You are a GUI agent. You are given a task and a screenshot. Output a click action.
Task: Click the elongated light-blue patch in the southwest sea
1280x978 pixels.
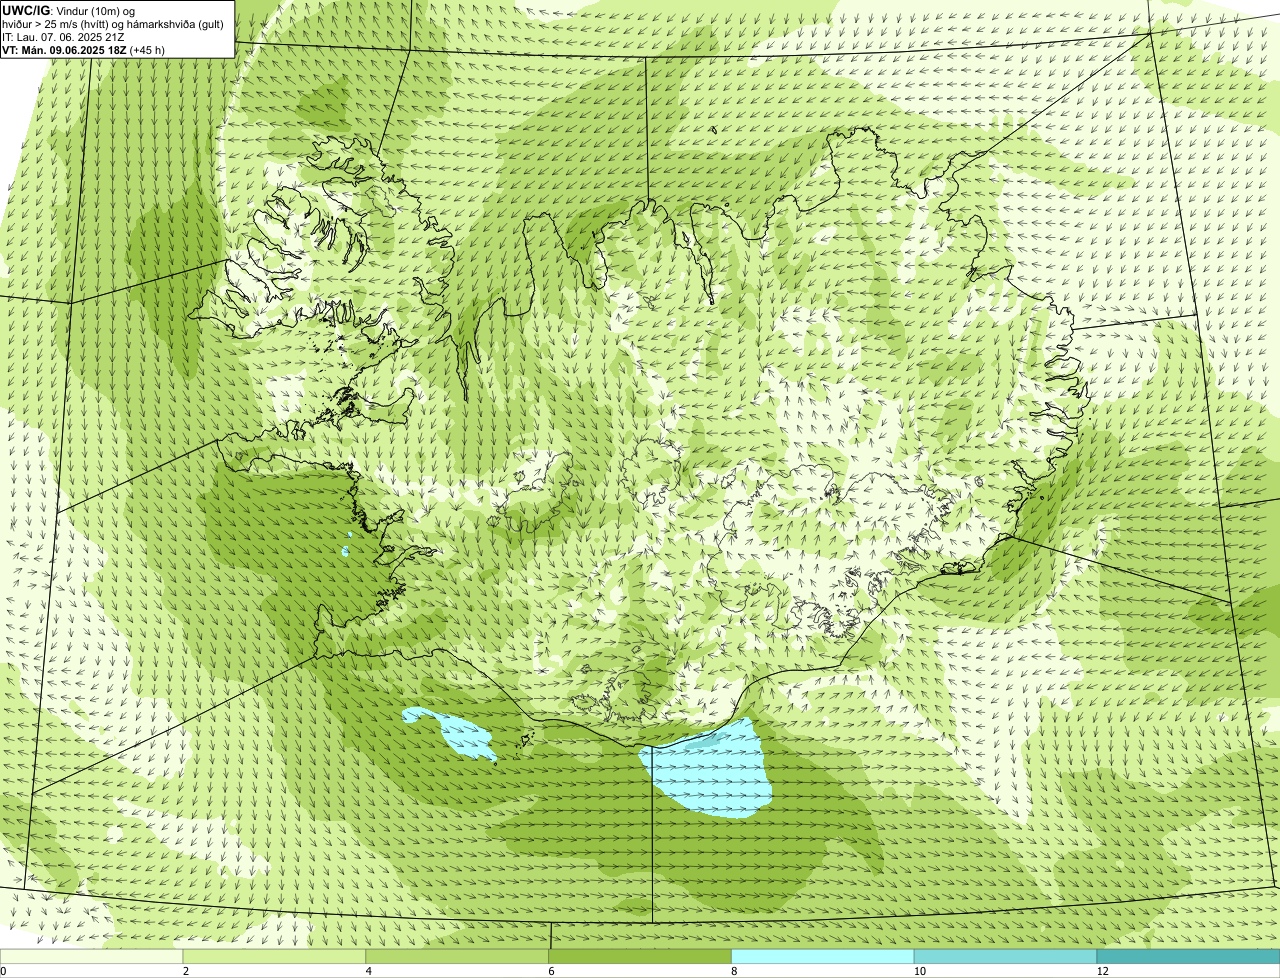[x=452, y=734]
